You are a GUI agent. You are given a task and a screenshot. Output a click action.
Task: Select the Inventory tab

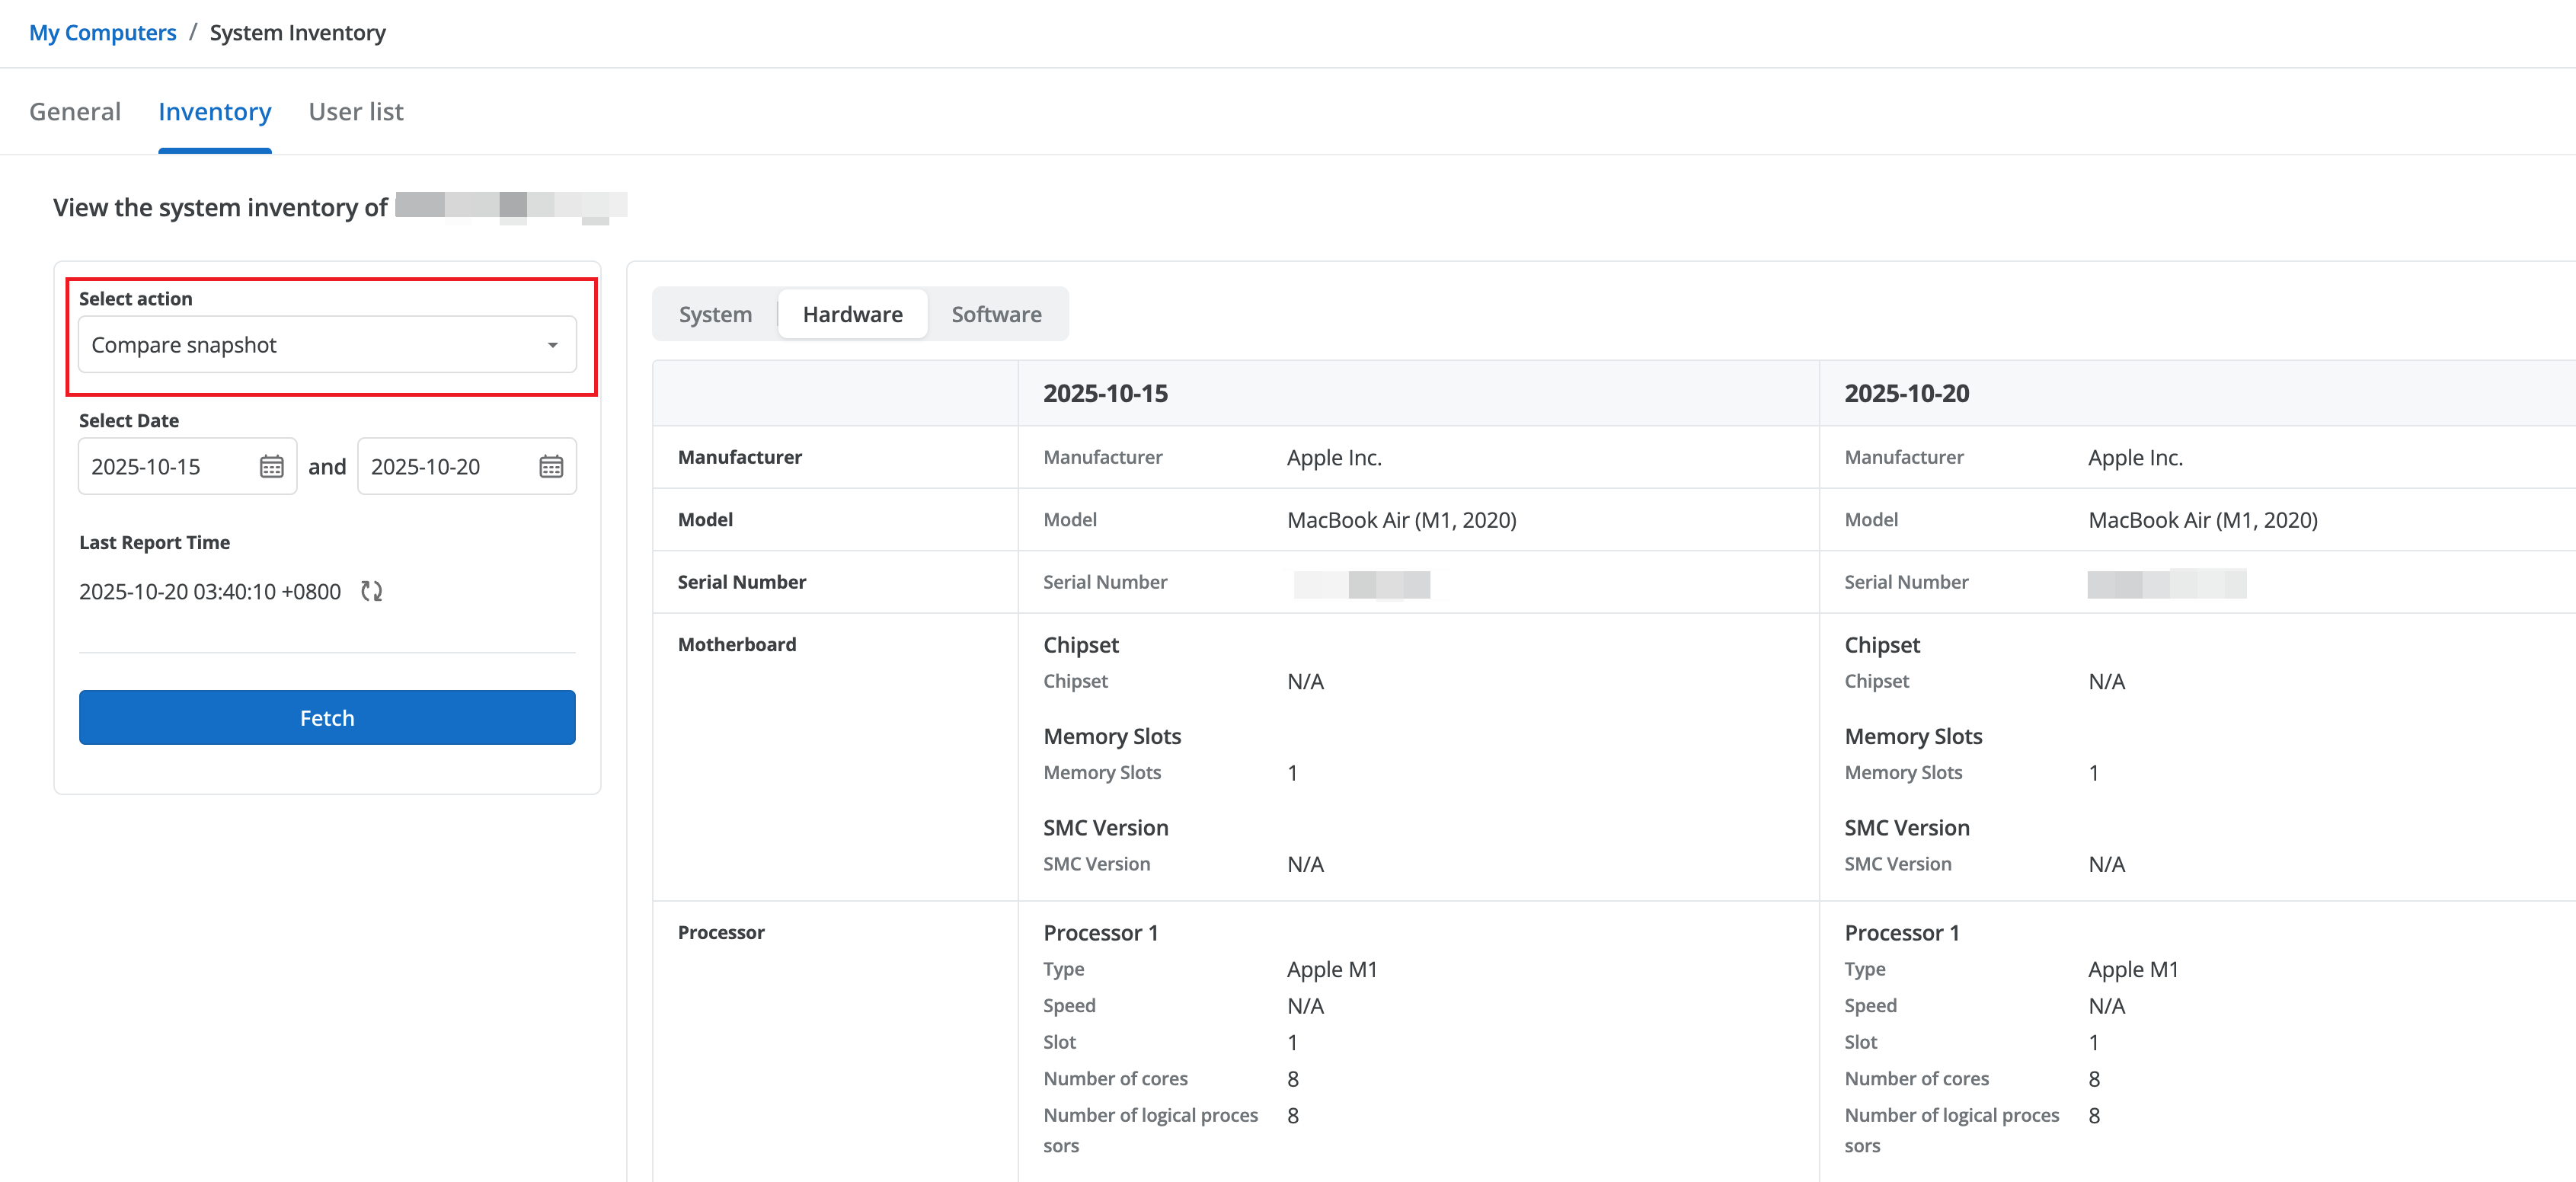coord(215,112)
